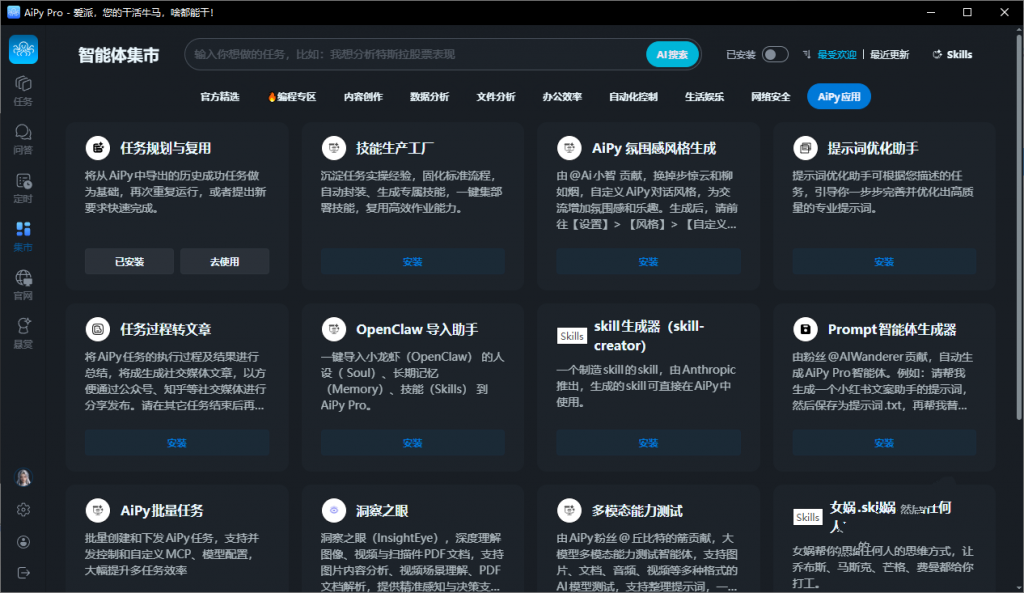Switch to the 生活娱乐 tab
Screen dimensions: 1024x593
click(704, 97)
